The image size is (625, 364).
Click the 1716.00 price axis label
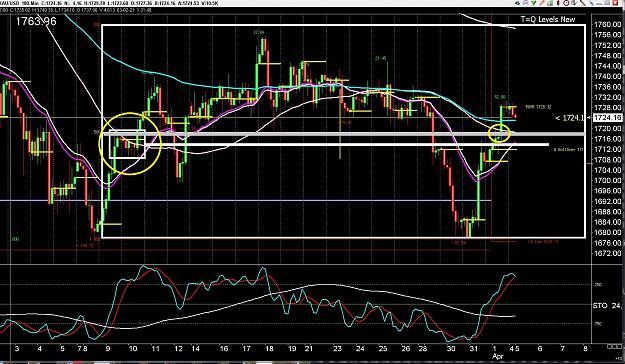pyautogui.click(x=608, y=139)
